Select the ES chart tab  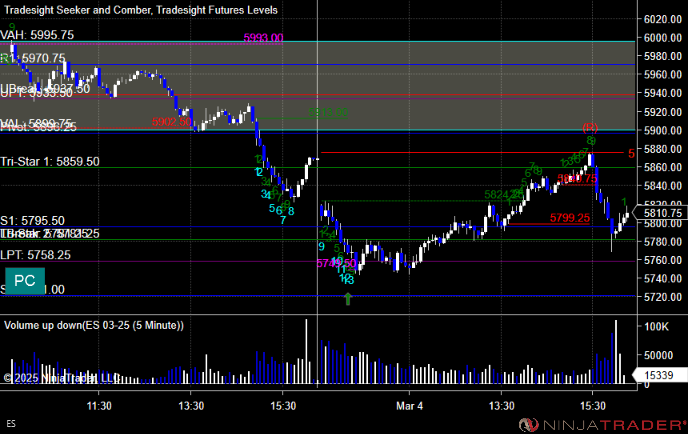point(11,423)
